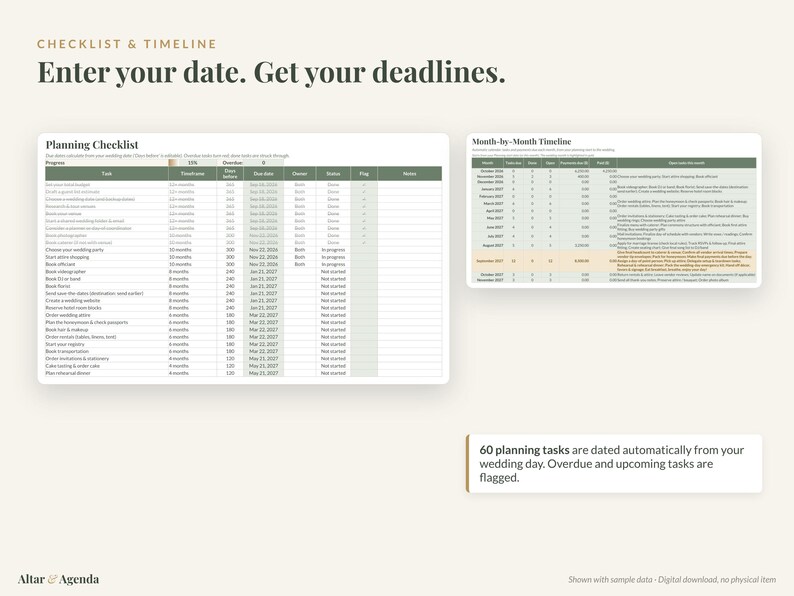Select the Order wedding attire task cell

107,315
